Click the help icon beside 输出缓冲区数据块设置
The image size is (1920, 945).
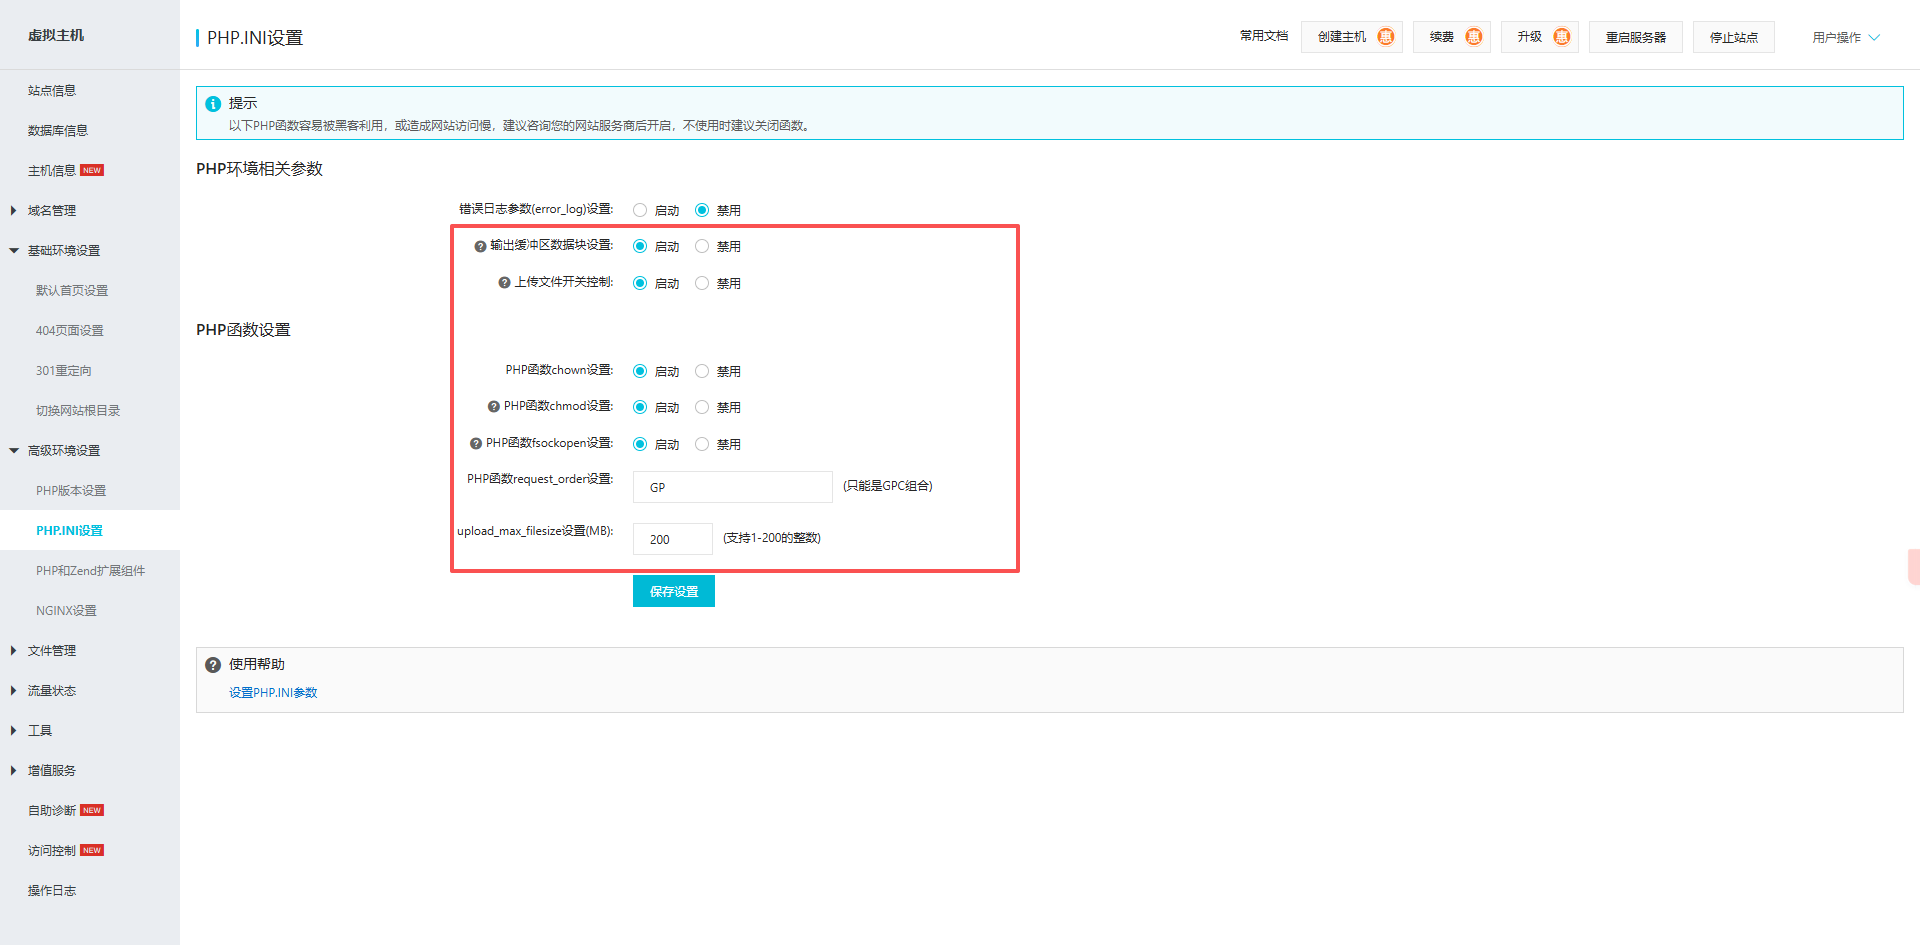tap(480, 246)
